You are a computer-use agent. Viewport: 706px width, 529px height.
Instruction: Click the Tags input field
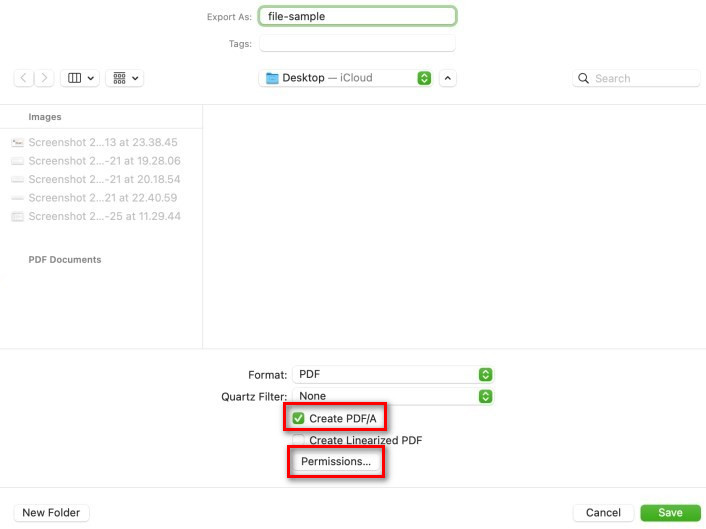(x=357, y=44)
